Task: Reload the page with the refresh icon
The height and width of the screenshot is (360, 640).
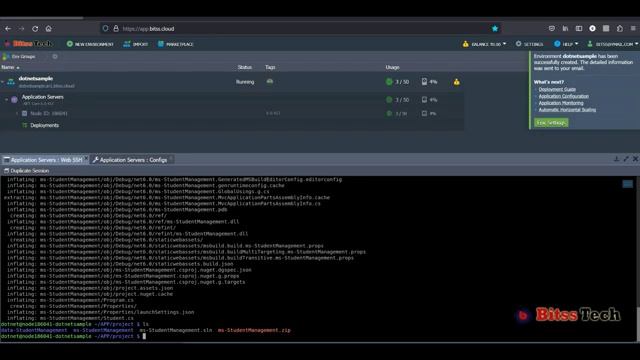Action: (35, 29)
